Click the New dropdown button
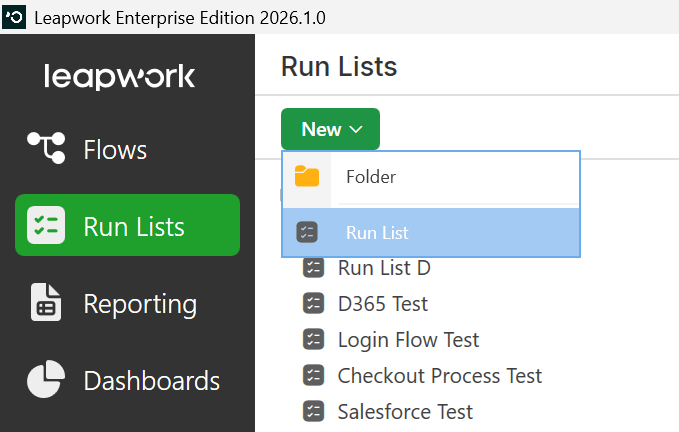This screenshot has height=432, width=679. coord(330,129)
